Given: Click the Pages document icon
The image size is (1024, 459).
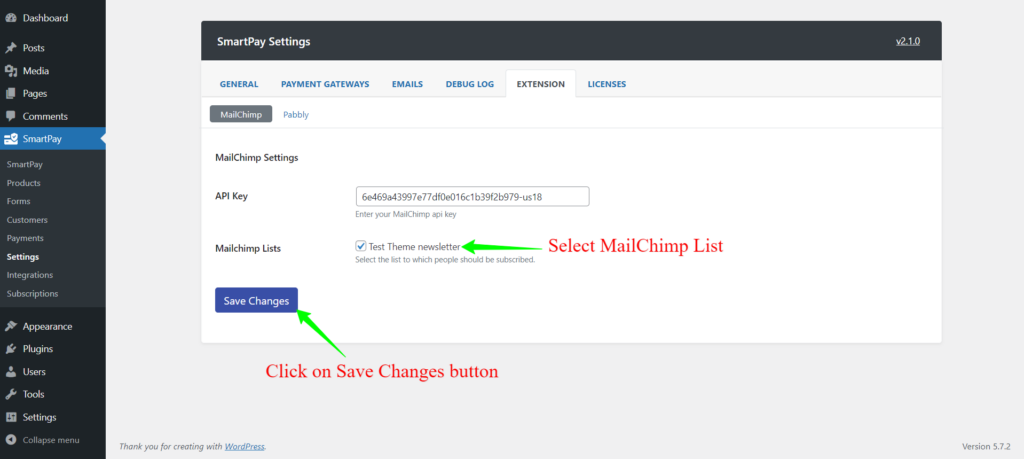Looking at the screenshot, I should (10, 94).
